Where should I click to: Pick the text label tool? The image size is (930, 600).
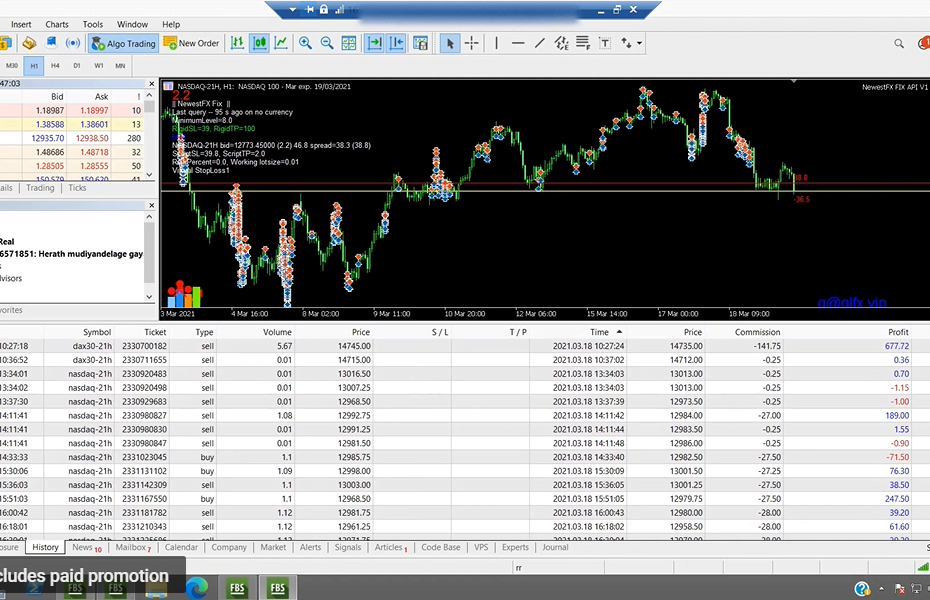pos(605,43)
